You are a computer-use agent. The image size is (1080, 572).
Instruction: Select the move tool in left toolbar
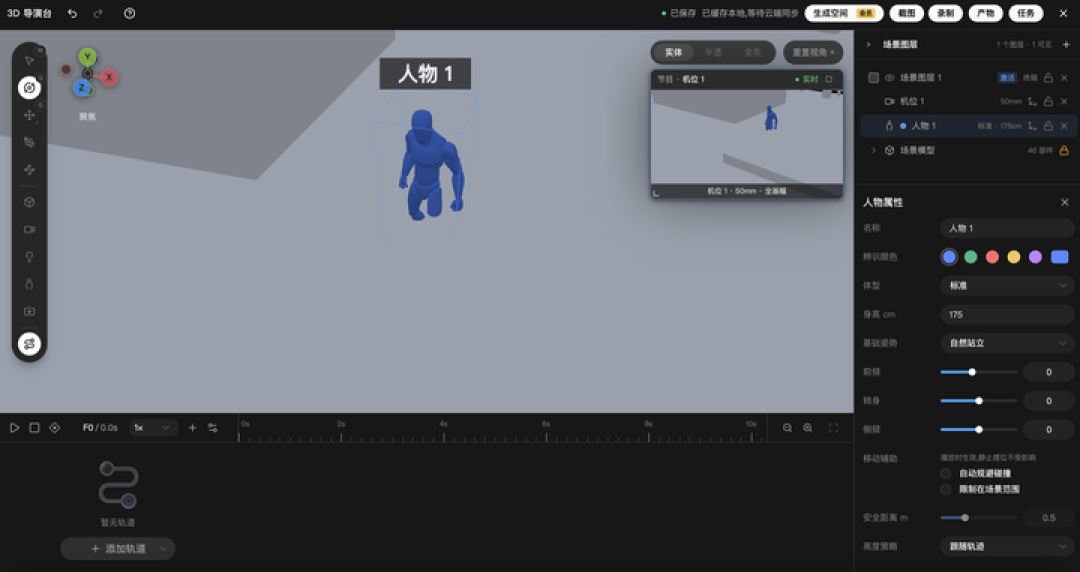(x=29, y=115)
